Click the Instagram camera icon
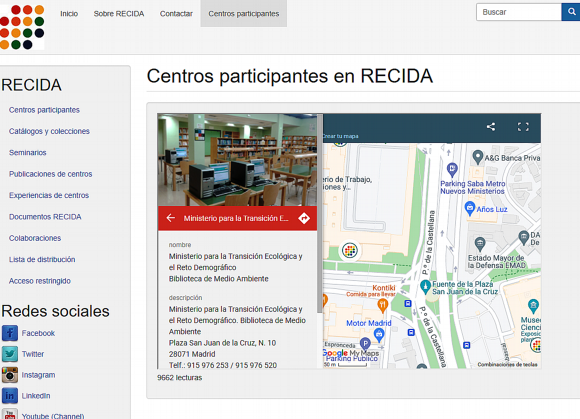The height and width of the screenshot is (419, 580). (10, 375)
